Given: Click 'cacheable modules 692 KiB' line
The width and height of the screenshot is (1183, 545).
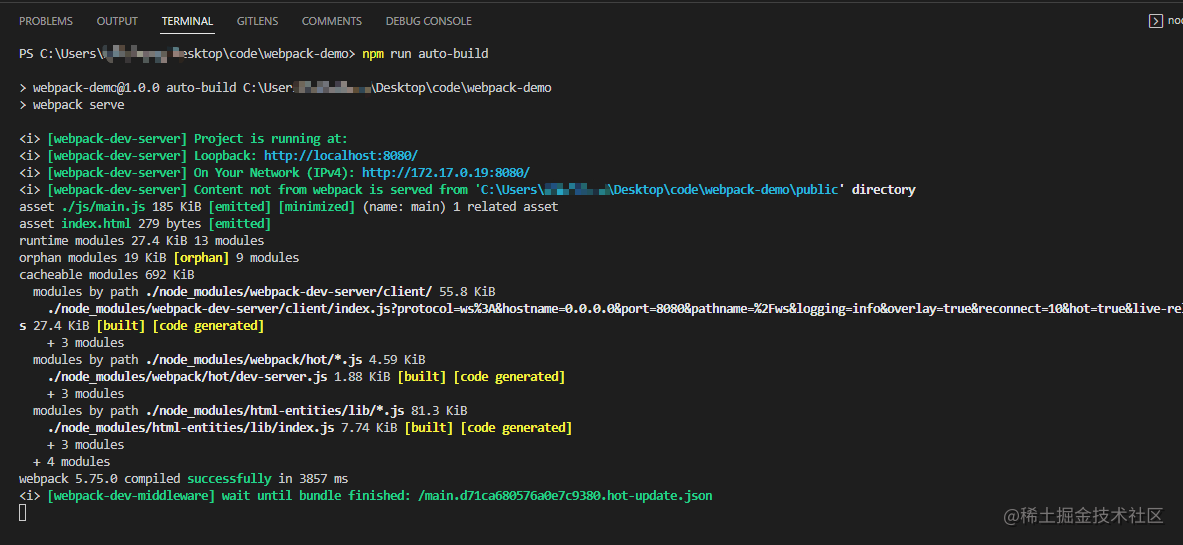Looking at the screenshot, I should tap(106, 275).
